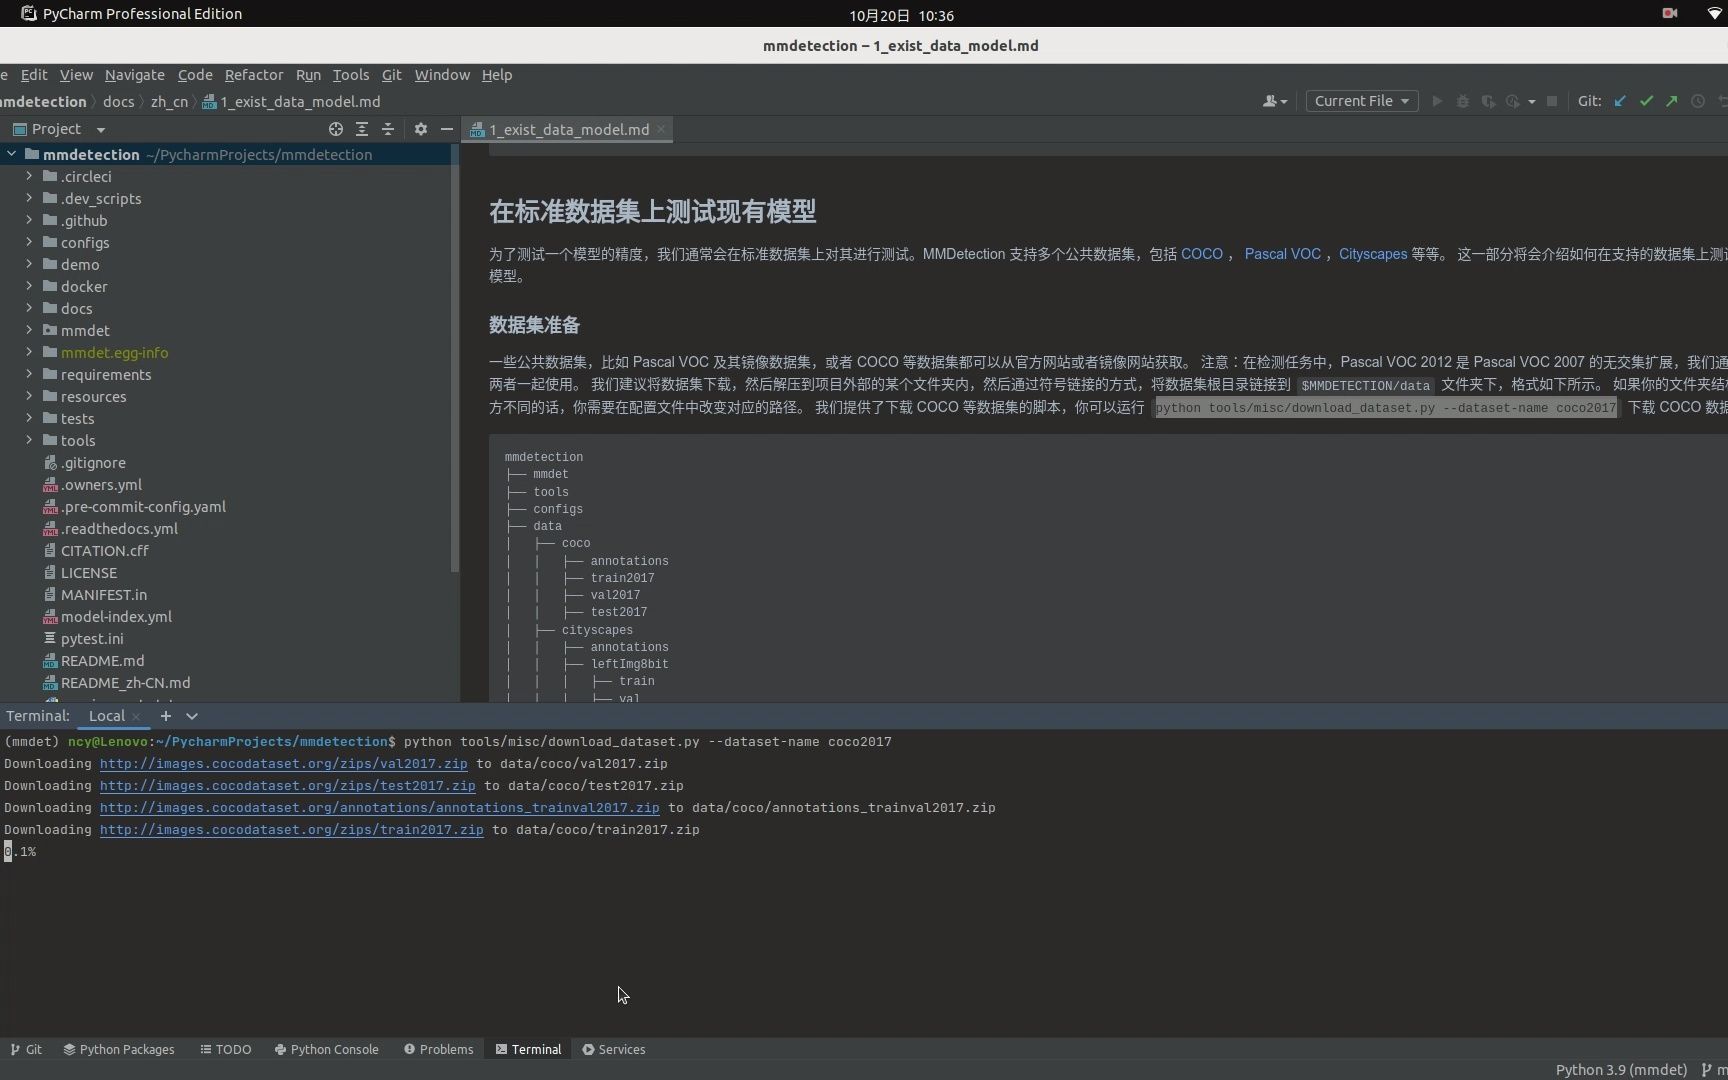Click the COCO hyperlink in the document
Viewport: 1728px width, 1080px height.
[1202, 254]
